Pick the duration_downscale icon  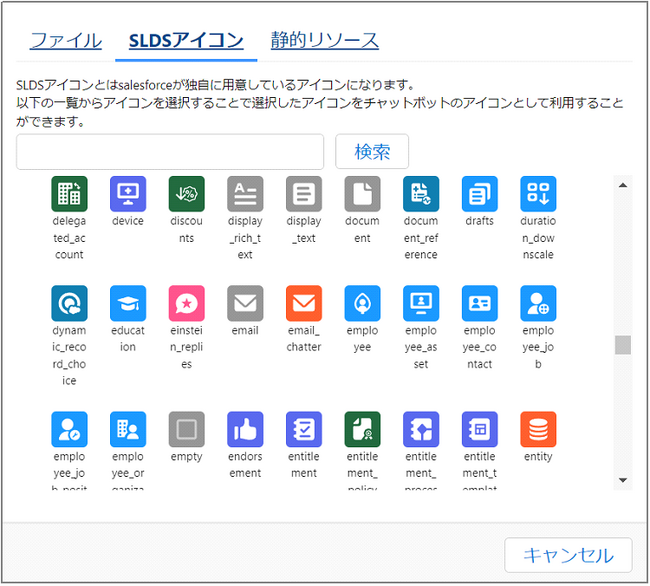(x=538, y=193)
